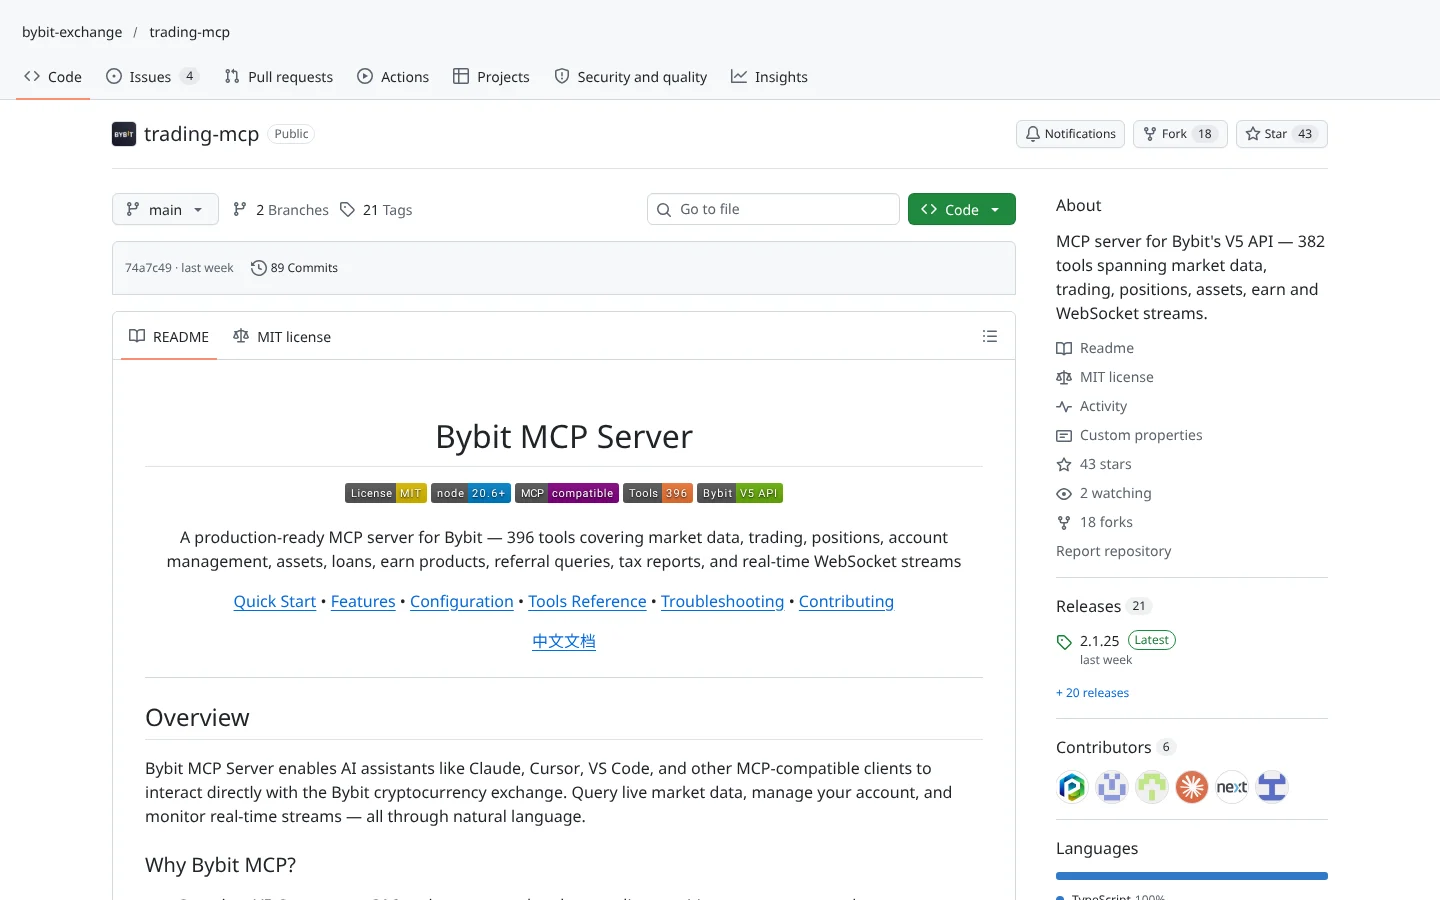The image size is (1440, 900).
Task: Star the trading-mcp repository
Action: 1282,134
